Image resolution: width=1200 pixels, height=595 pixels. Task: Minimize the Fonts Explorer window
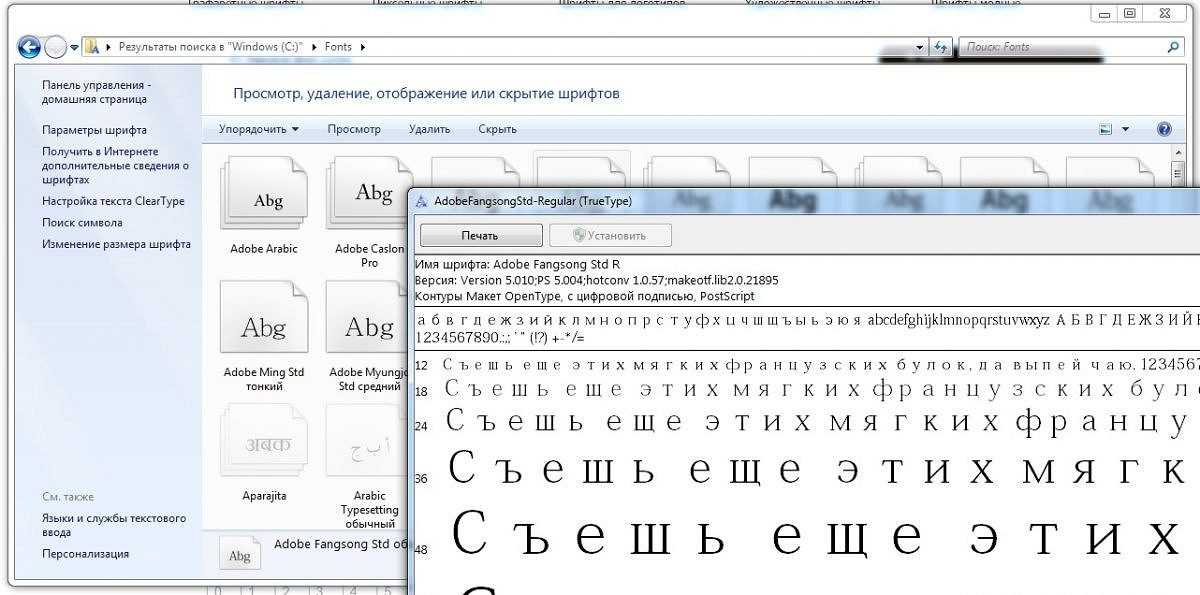pos(1105,14)
